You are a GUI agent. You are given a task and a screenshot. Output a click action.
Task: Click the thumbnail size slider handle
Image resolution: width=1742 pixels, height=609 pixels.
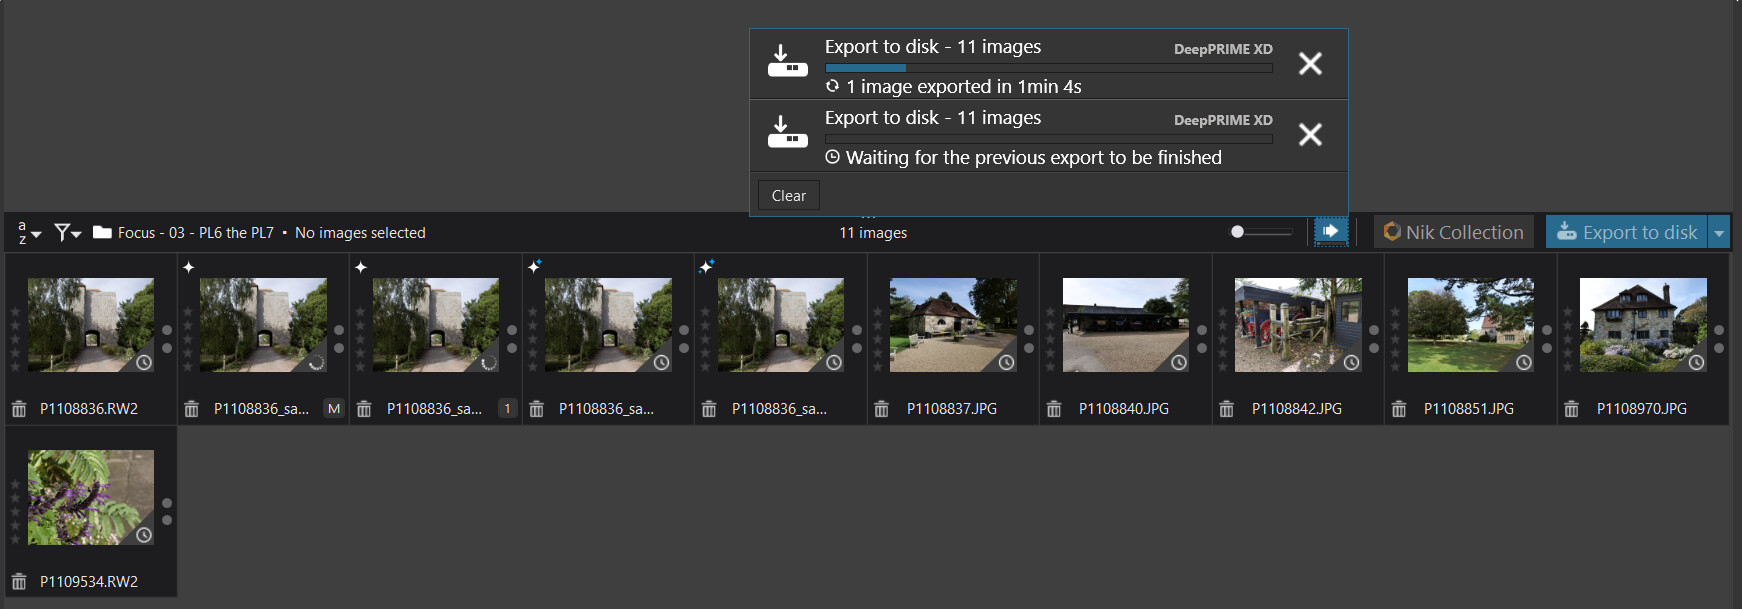(x=1238, y=232)
